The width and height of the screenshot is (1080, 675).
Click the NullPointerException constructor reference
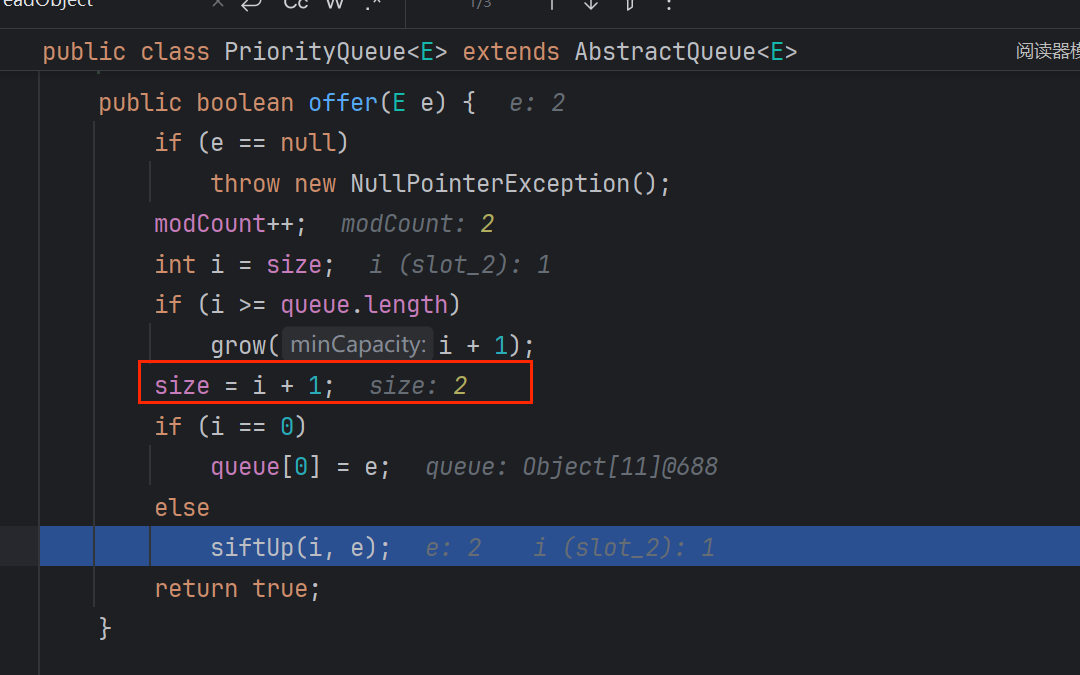[x=489, y=184]
